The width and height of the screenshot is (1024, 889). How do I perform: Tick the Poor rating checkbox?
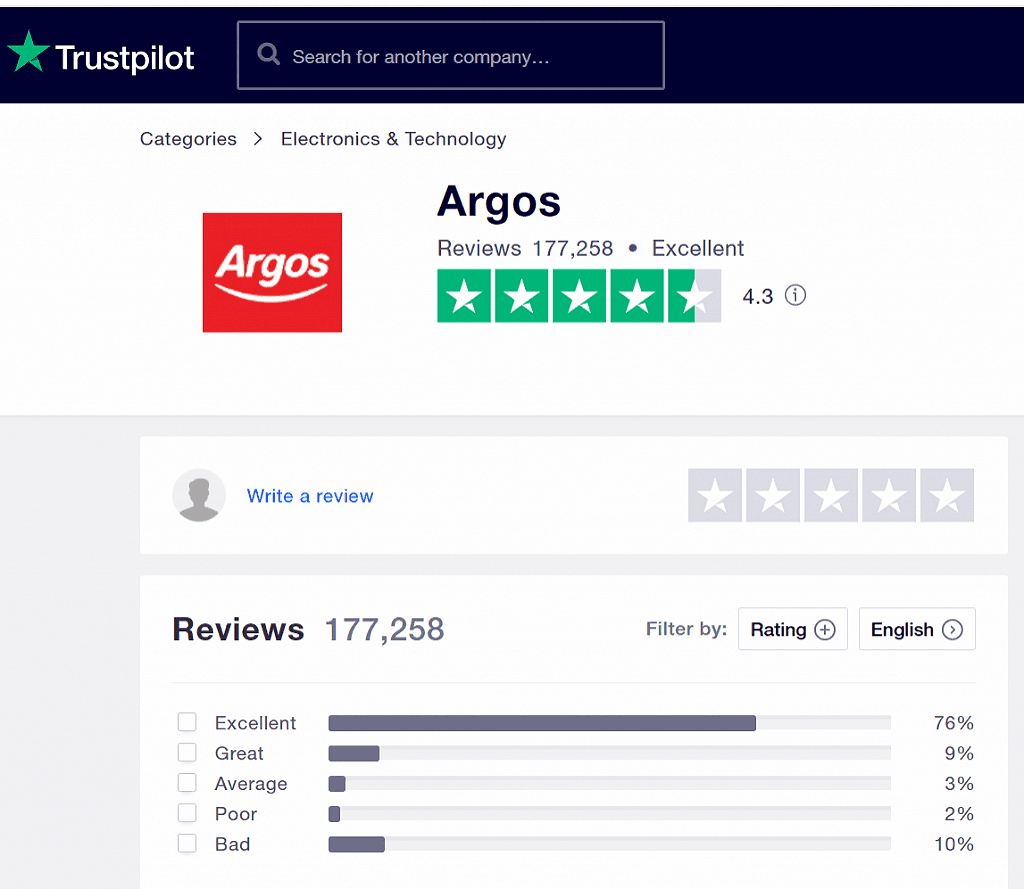[187, 813]
